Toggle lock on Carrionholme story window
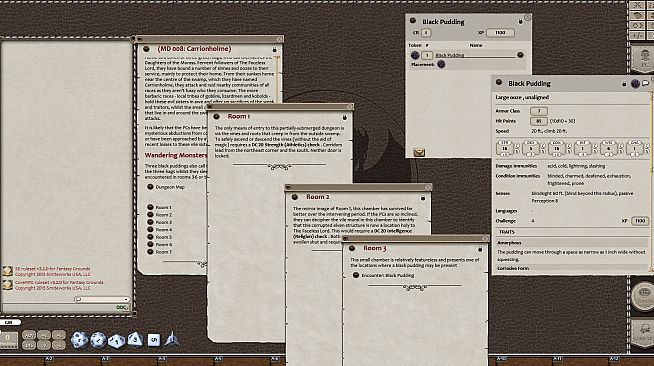This screenshot has width=654, height=366. 274,50
